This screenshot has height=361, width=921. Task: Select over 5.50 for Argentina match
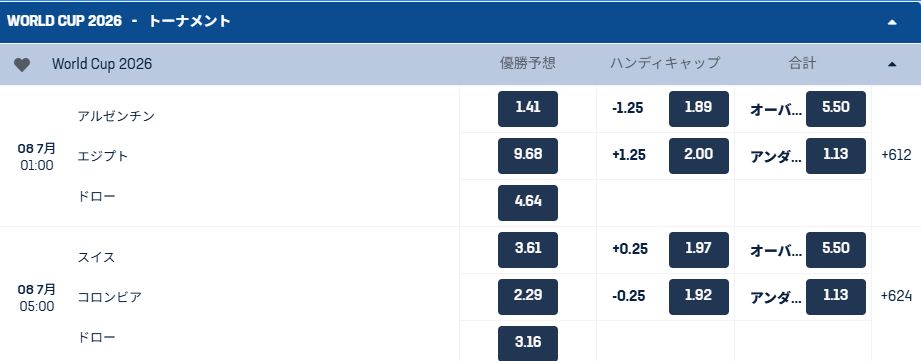click(835, 109)
